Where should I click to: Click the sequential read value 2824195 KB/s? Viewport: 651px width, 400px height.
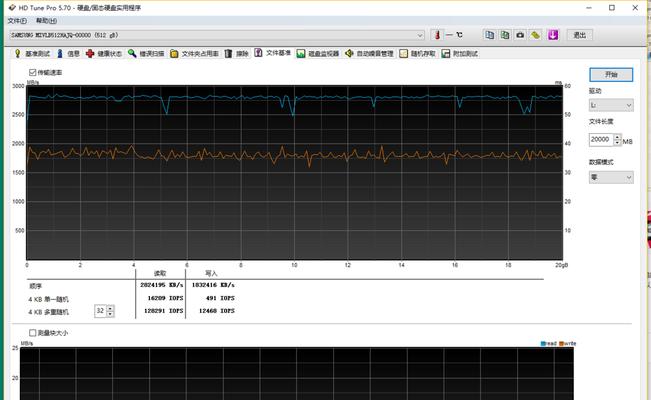(162, 285)
